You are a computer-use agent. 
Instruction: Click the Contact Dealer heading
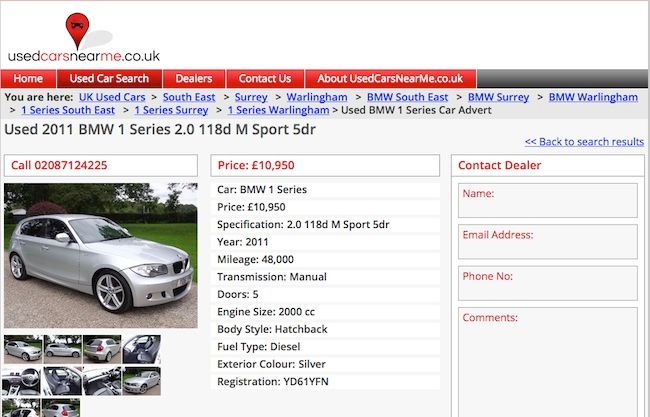[x=499, y=165]
